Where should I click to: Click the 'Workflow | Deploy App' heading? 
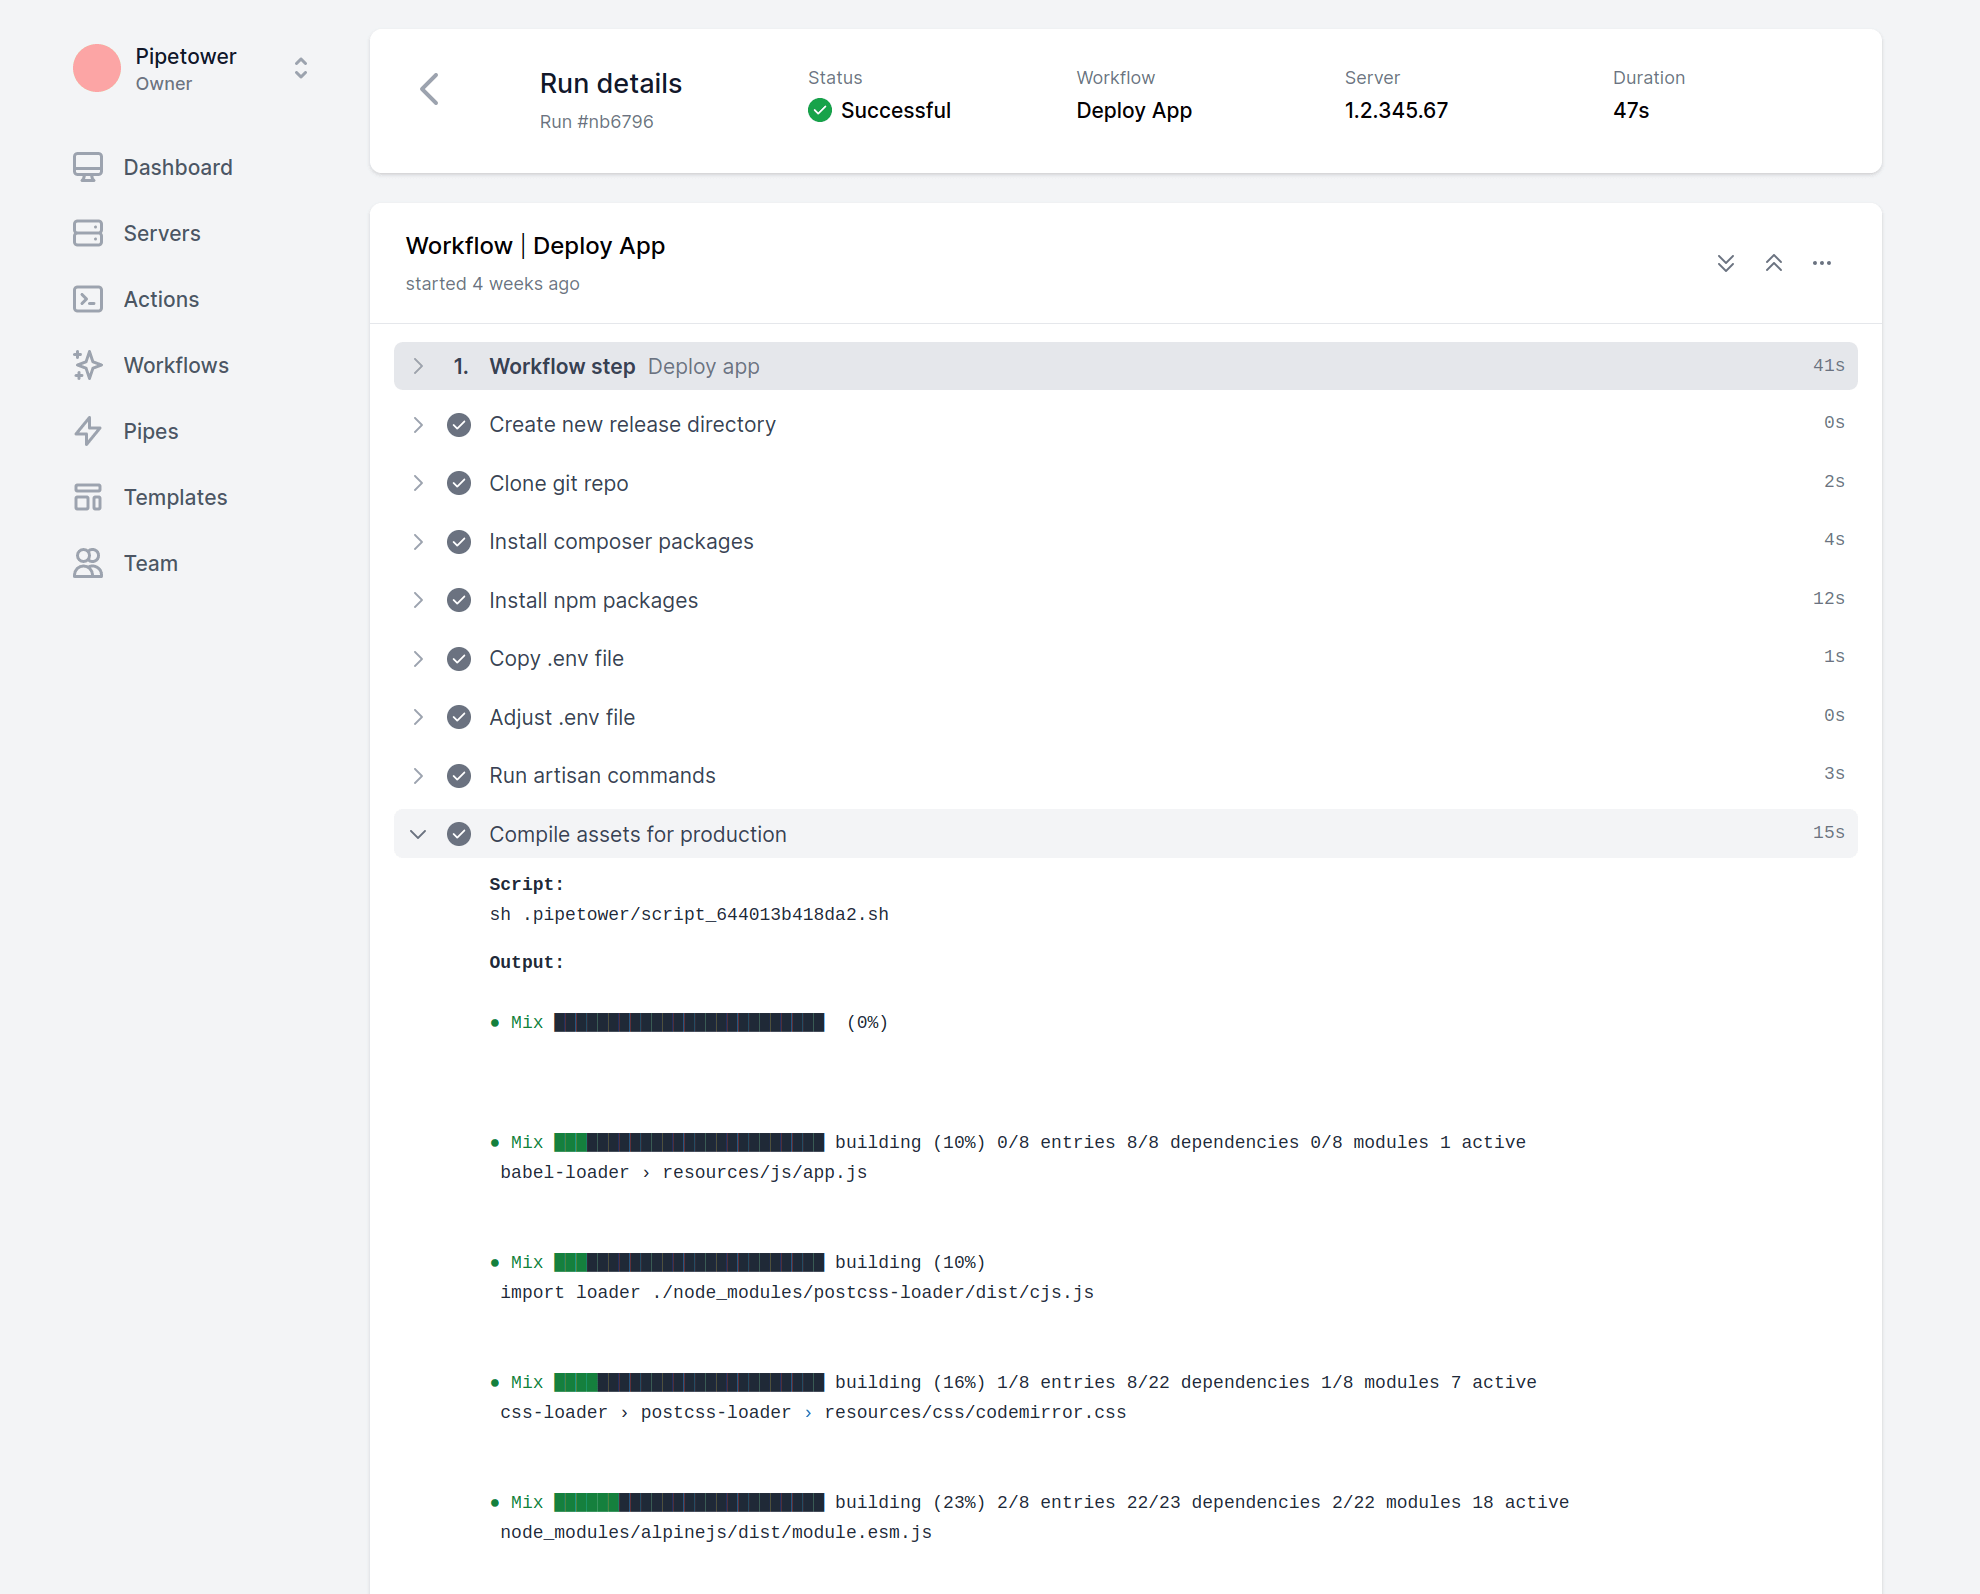pyautogui.click(x=535, y=246)
